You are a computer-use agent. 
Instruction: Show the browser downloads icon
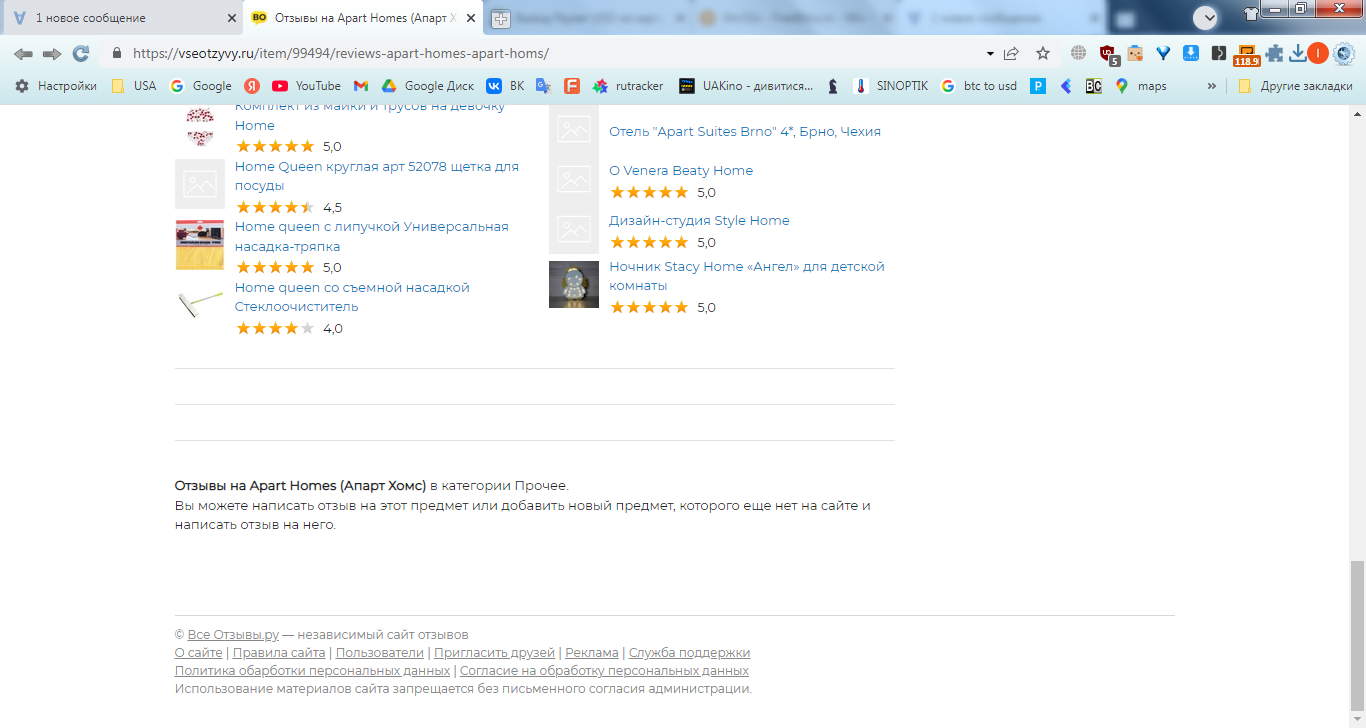[1298, 53]
